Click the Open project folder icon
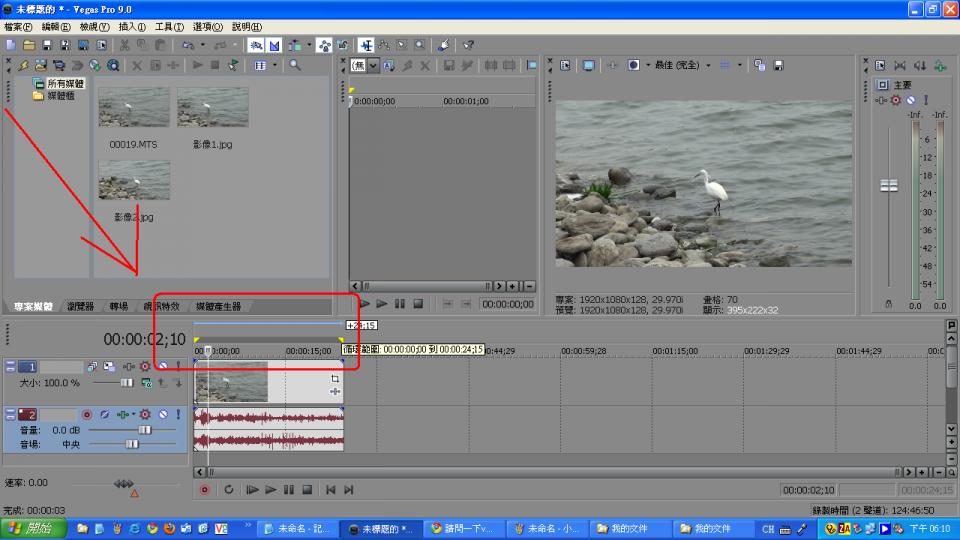Image resolution: width=960 pixels, height=540 pixels. click(x=28, y=45)
